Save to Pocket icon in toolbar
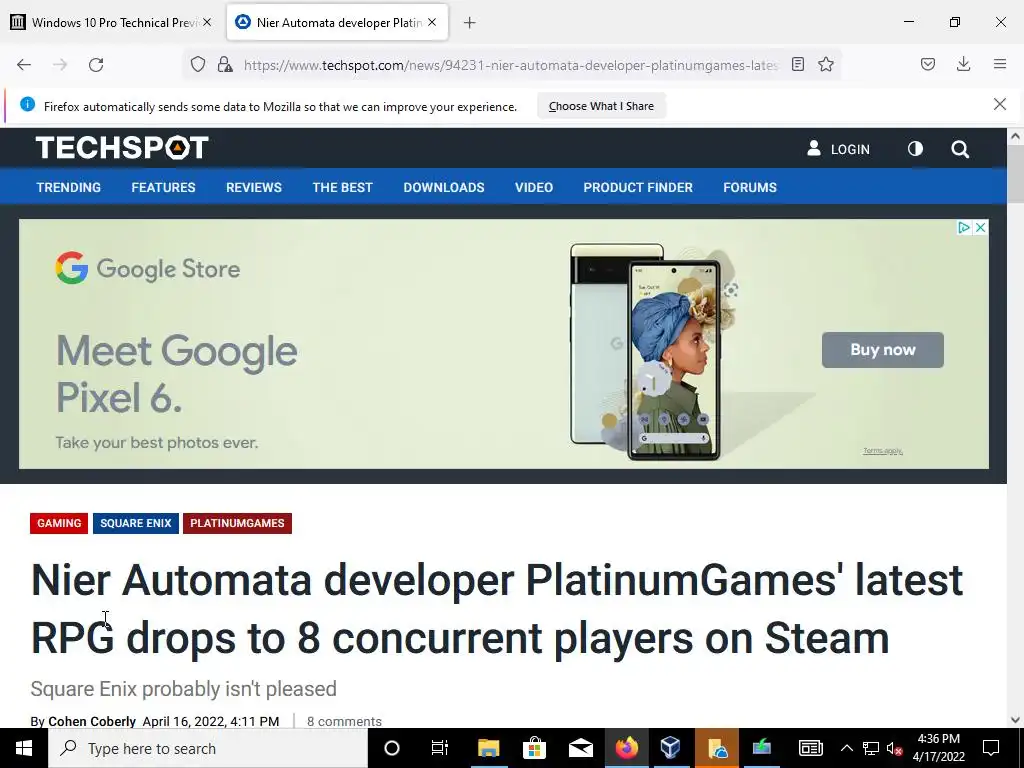Viewport: 1024px width, 768px height. point(928,64)
